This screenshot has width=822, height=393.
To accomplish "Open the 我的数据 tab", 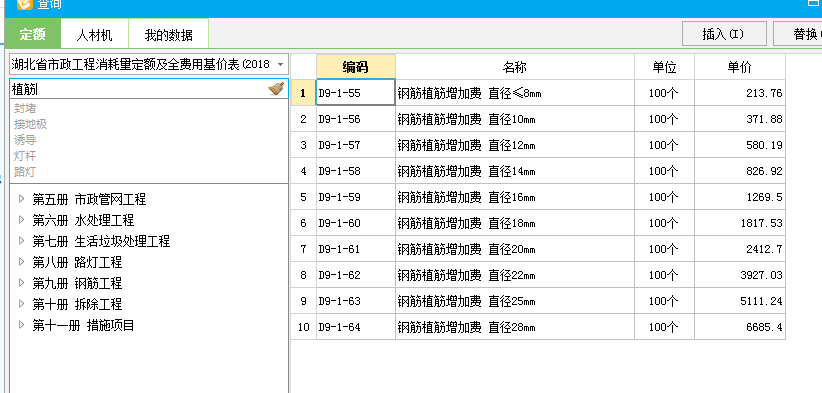I will tap(168, 35).
